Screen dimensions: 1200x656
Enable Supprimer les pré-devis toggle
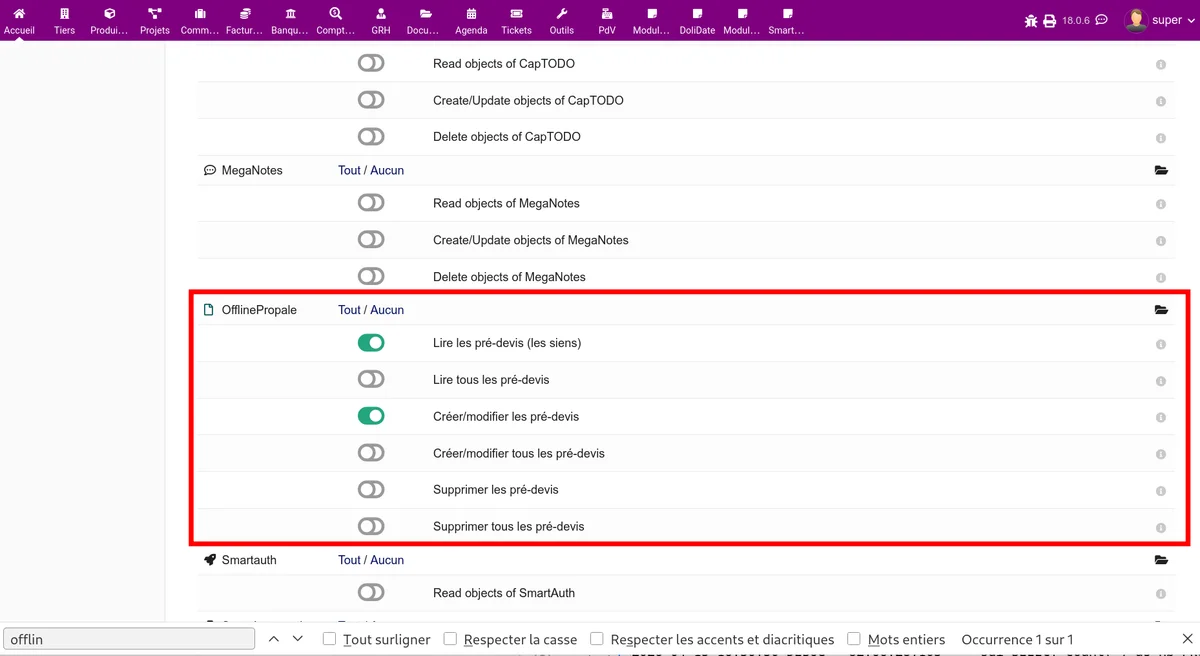pyautogui.click(x=371, y=490)
